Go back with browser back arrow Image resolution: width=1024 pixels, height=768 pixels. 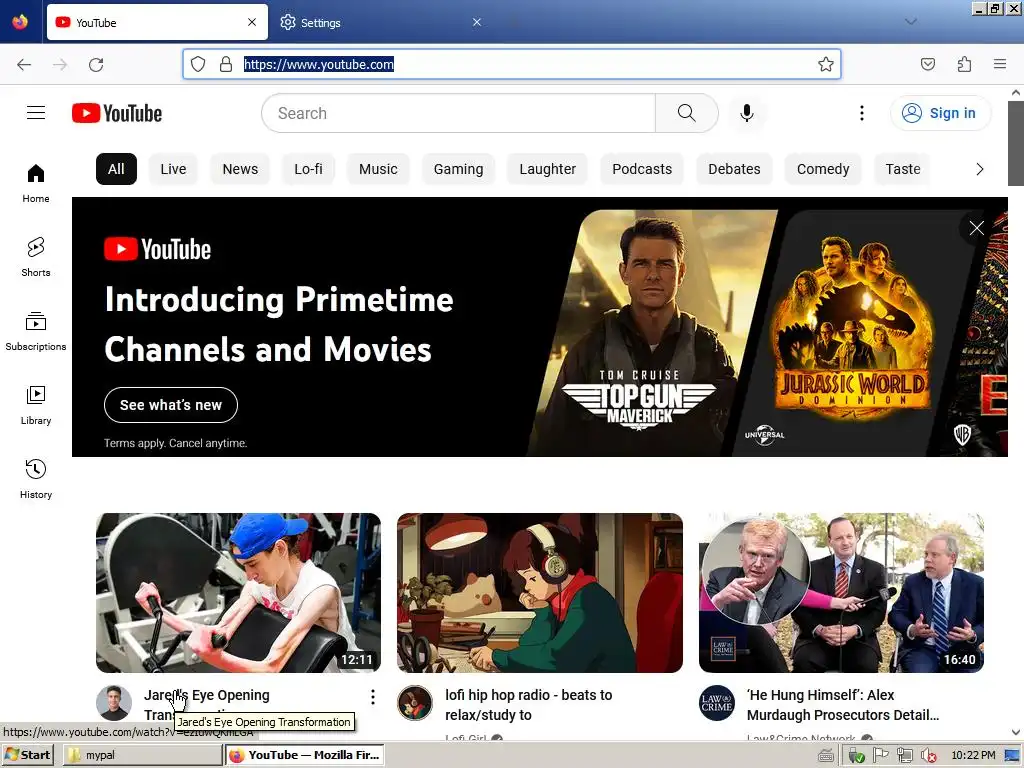24,64
